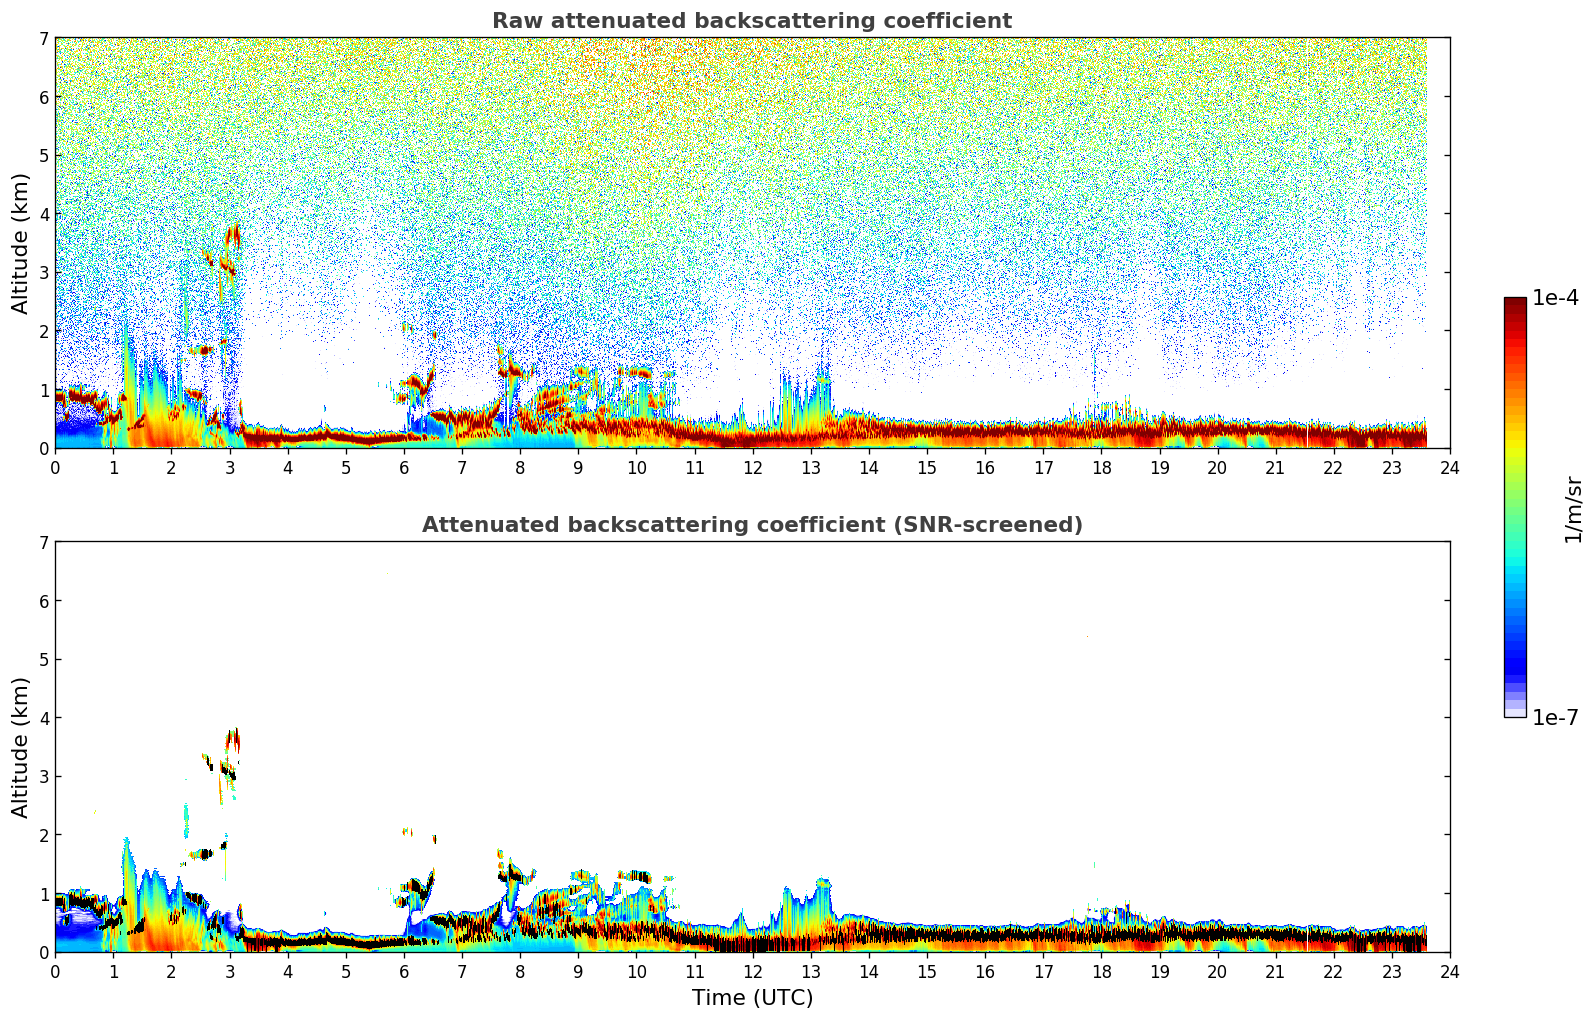The height and width of the screenshot is (1020, 1595).
Task: Click the colorbar's '1e-4' maximum label
Action: (1555, 297)
